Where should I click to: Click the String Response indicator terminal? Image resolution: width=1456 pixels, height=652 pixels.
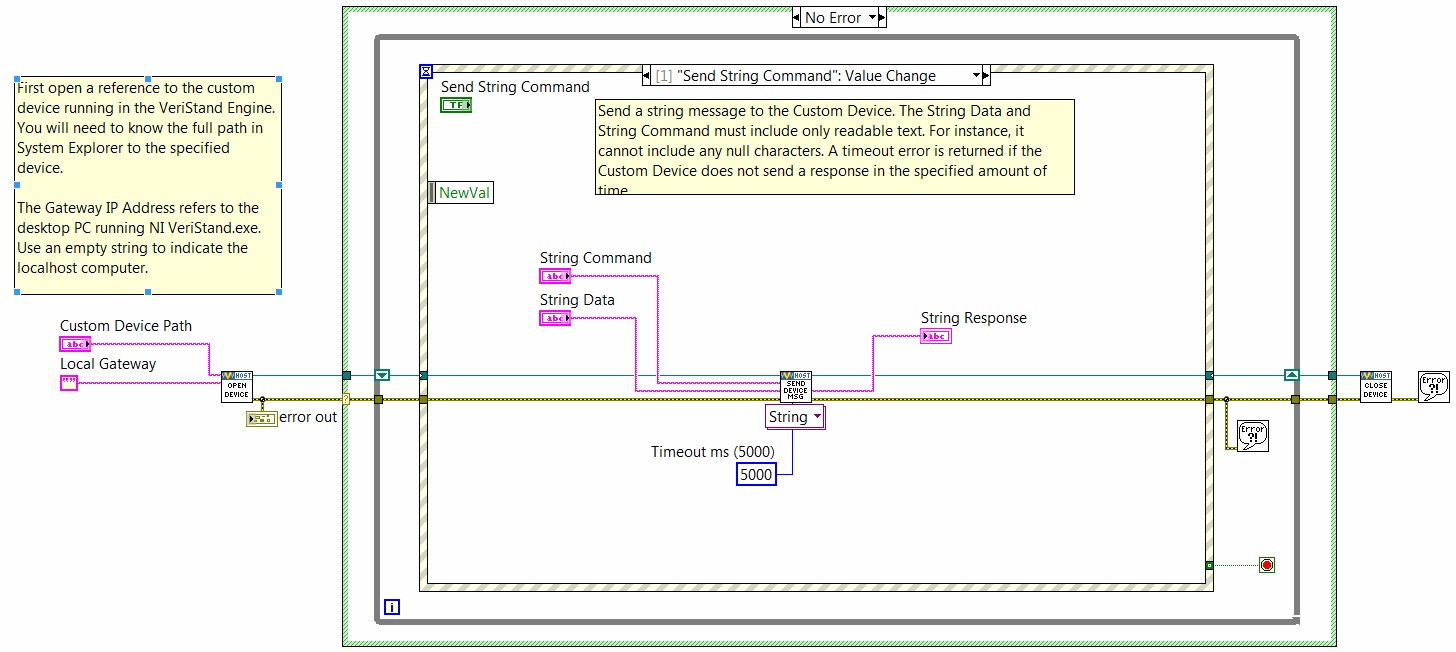[x=936, y=336]
